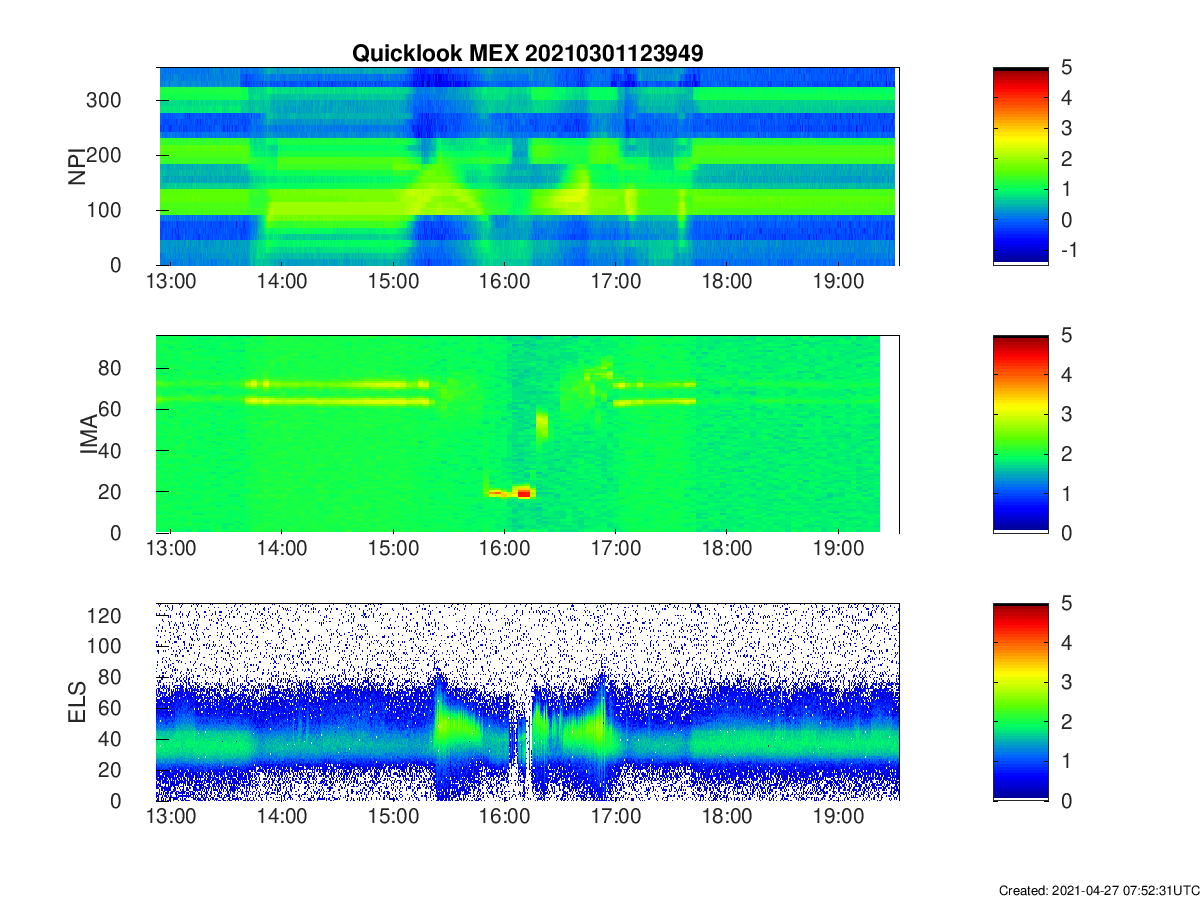The image size is (1200, 900).
Task: Click the 16:00 tick under the IMA panel
Action: click(x=504, y=550)
